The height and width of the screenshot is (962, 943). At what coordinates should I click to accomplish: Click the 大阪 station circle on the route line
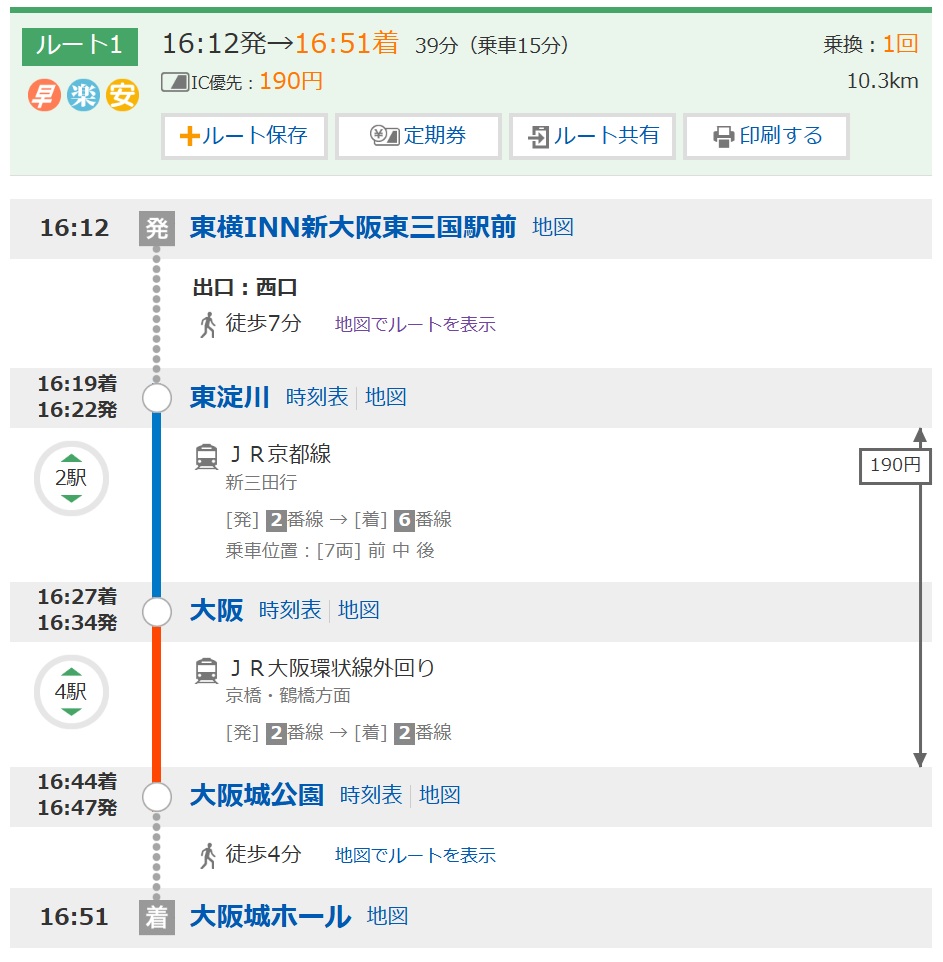click(157, 612)
